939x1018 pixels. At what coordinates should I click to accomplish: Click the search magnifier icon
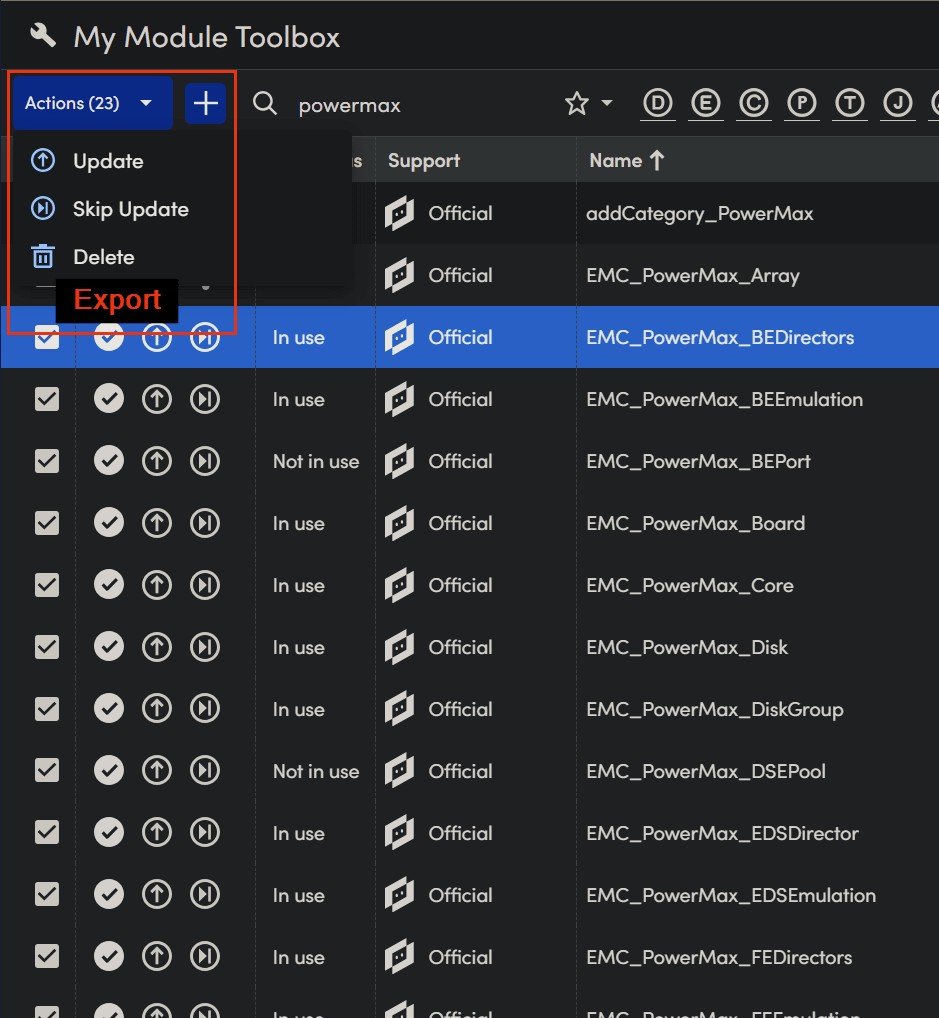(x=265, y=103)
